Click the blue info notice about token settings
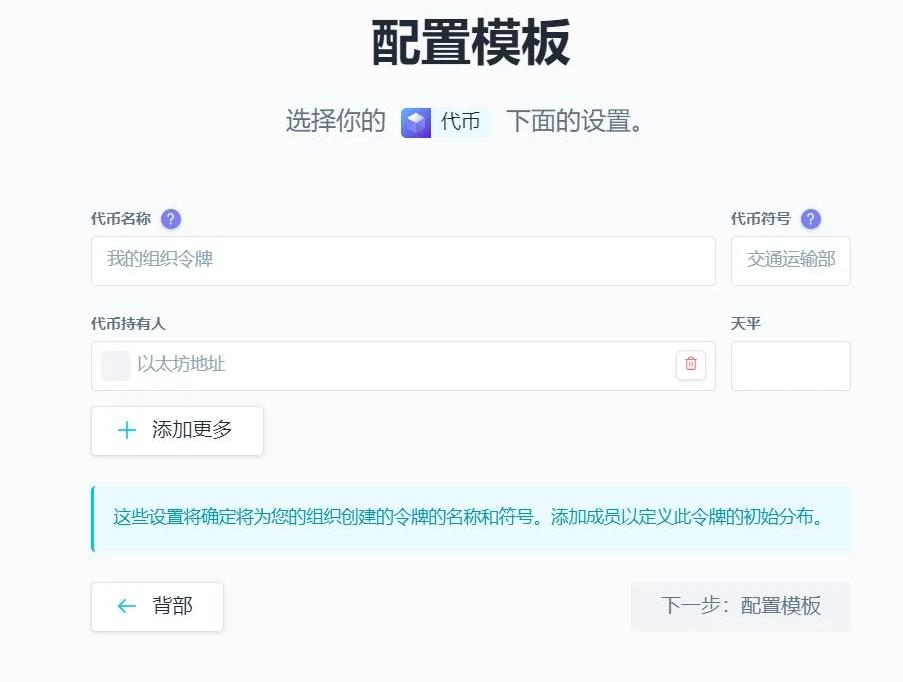 [x=470, y=518]
